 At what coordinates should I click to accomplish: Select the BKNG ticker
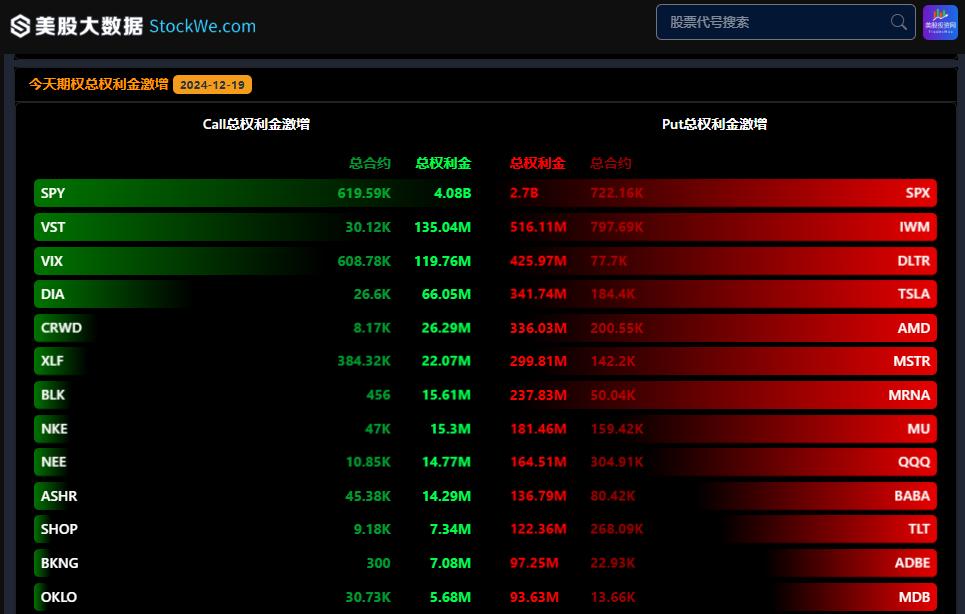tap(60, 563)
